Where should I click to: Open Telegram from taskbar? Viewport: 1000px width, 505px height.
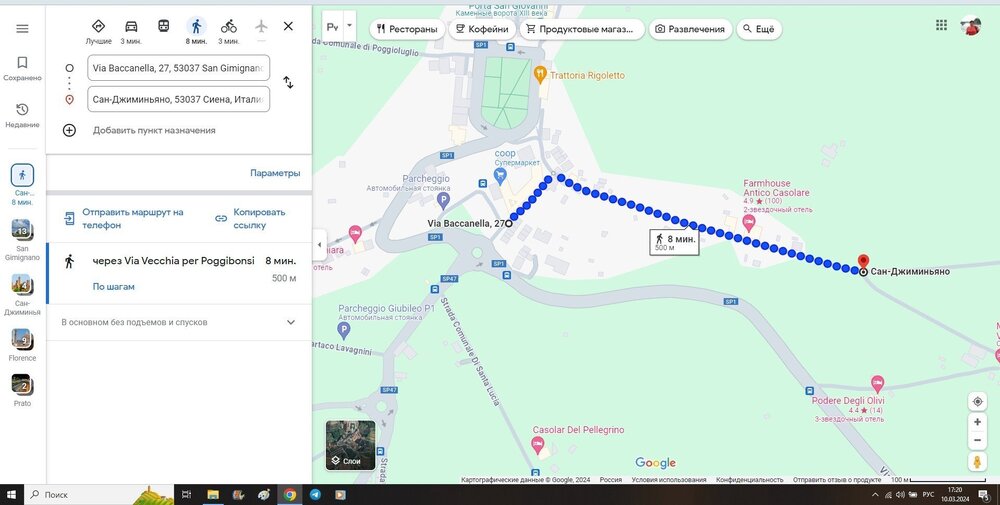click(x=315, y=494)
